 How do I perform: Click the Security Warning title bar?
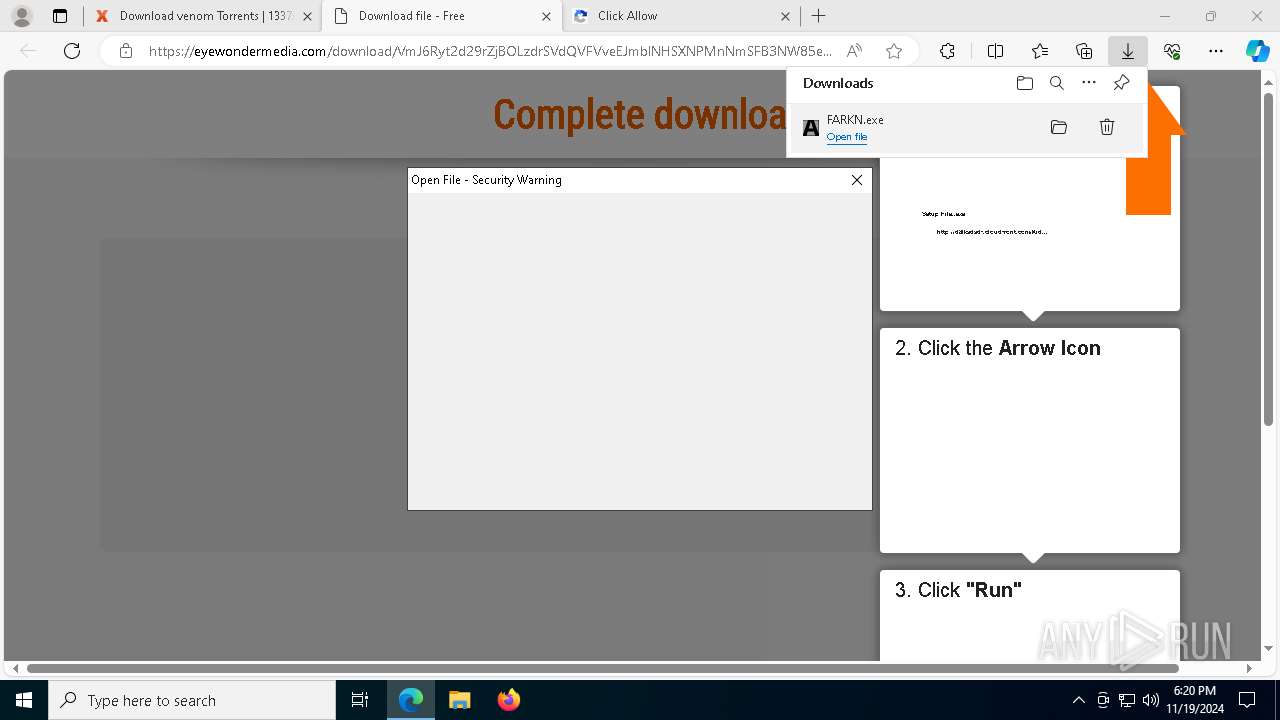click(640, 180)
